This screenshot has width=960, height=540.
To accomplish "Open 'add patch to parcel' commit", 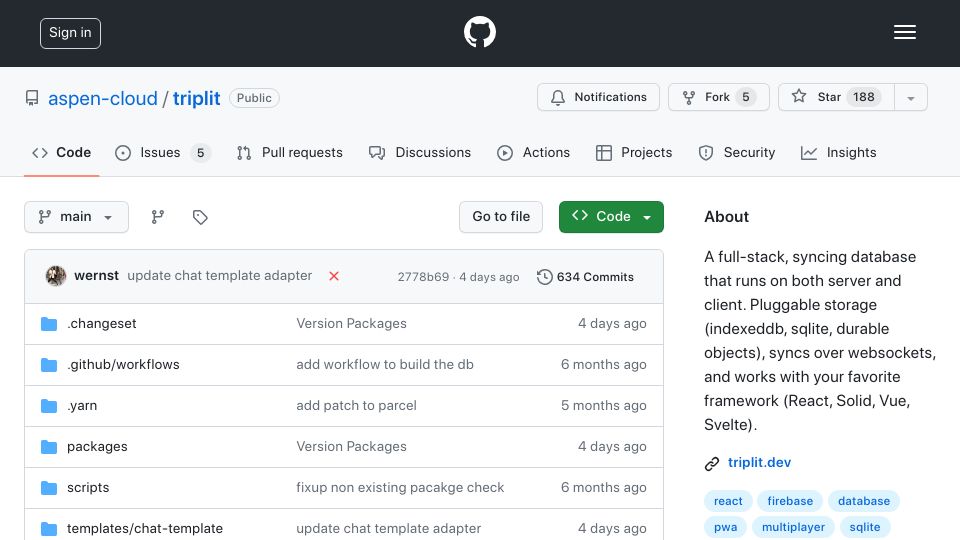I will coord(356,405).
